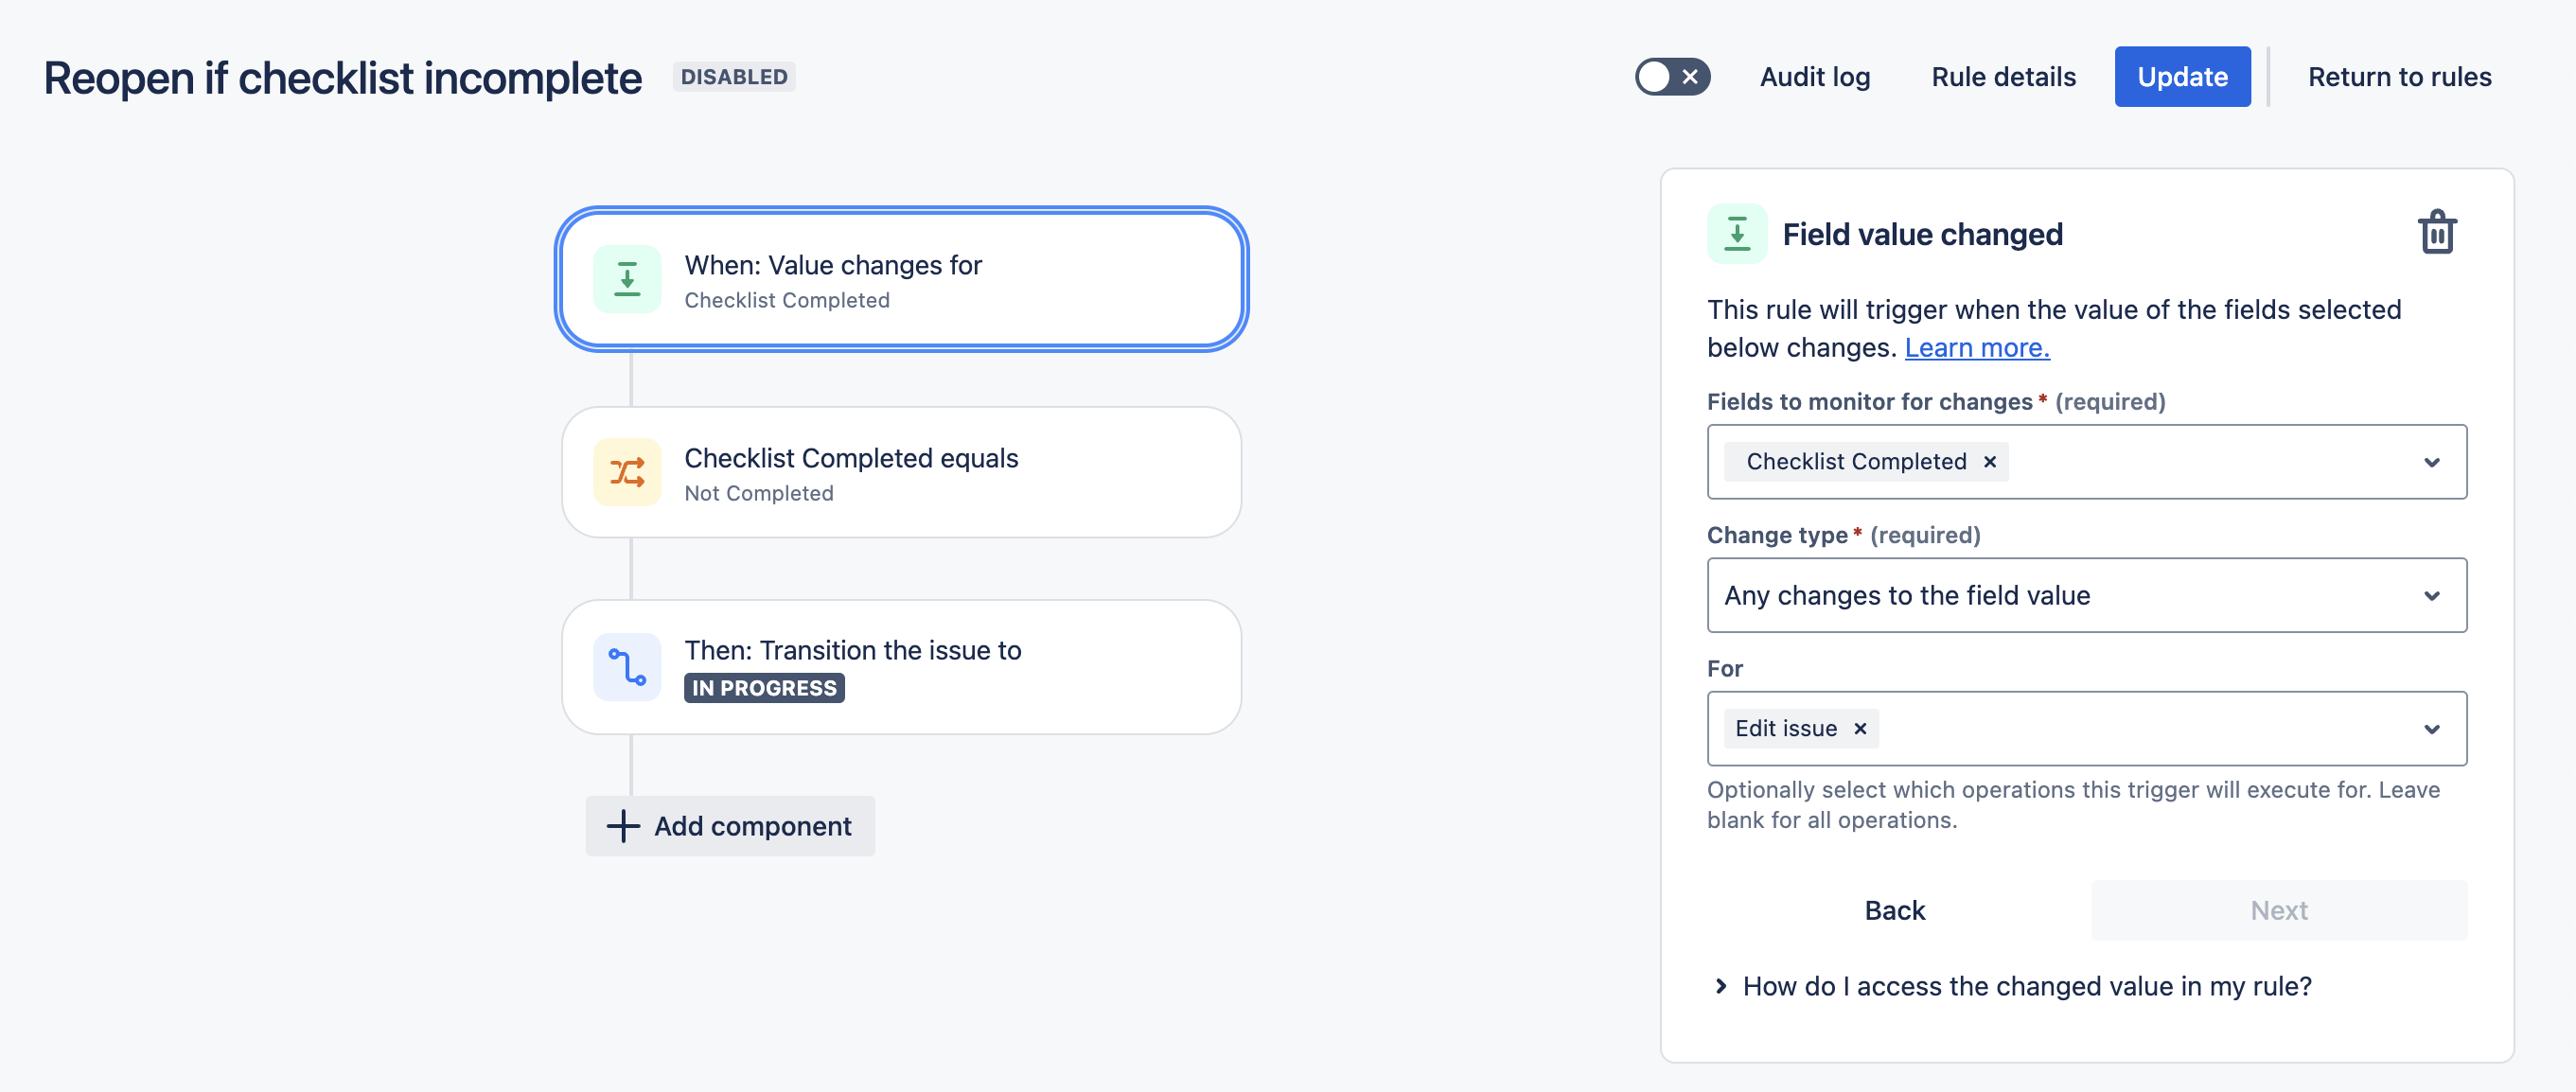Click Field value changed header icon
The height and width of the screenshot is (1092, 2576).
(x=1737, y=234)
